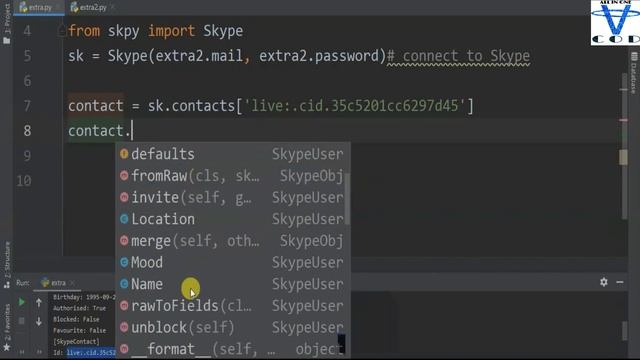Choose 'unblock(self)' from the completion list
The height and width of the screenshot is (360, 640).
(232, 327)
